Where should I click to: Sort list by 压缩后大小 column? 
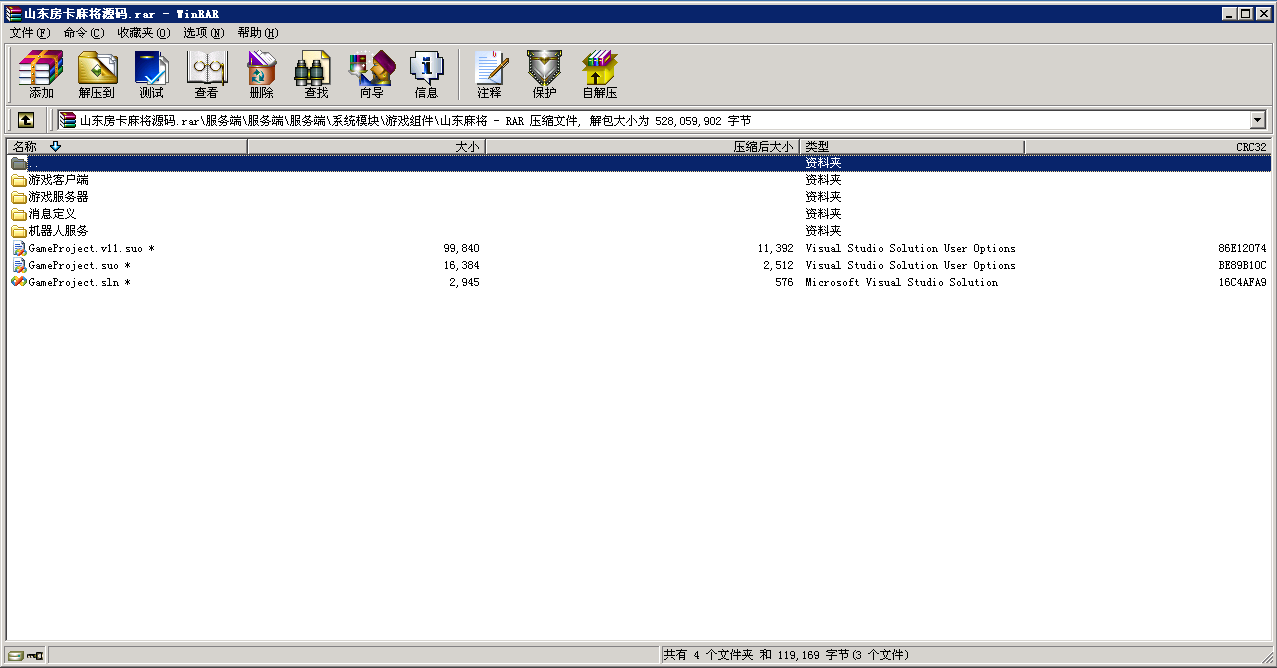point(642,147)
